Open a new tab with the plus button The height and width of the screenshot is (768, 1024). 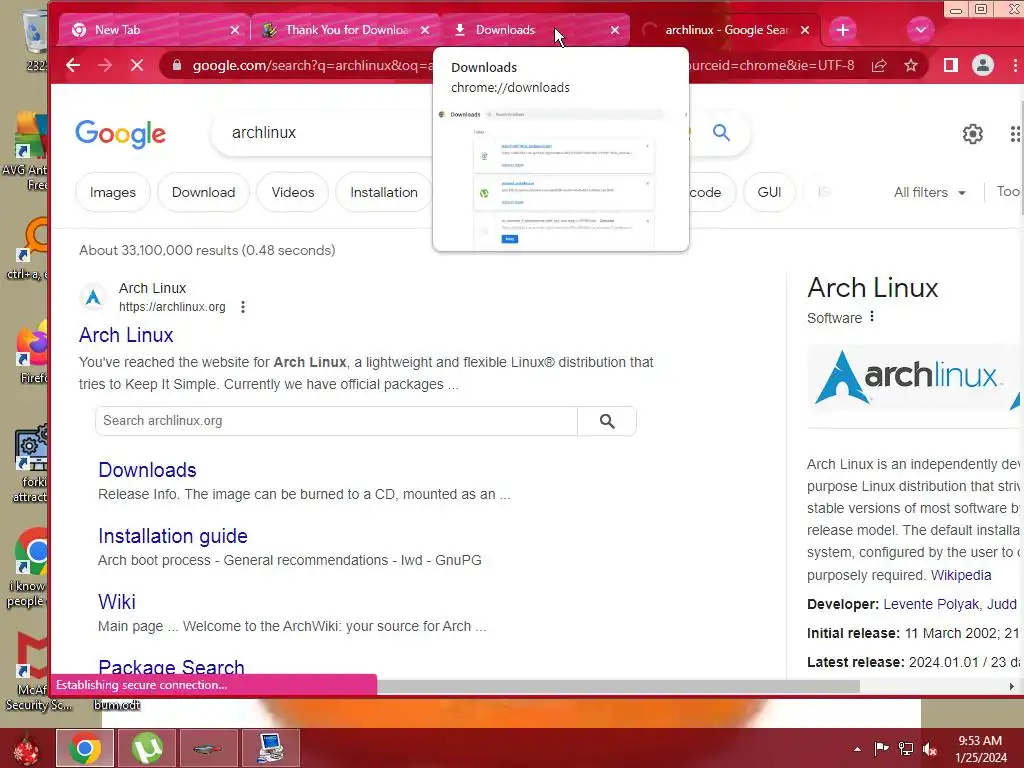point(842,30)
